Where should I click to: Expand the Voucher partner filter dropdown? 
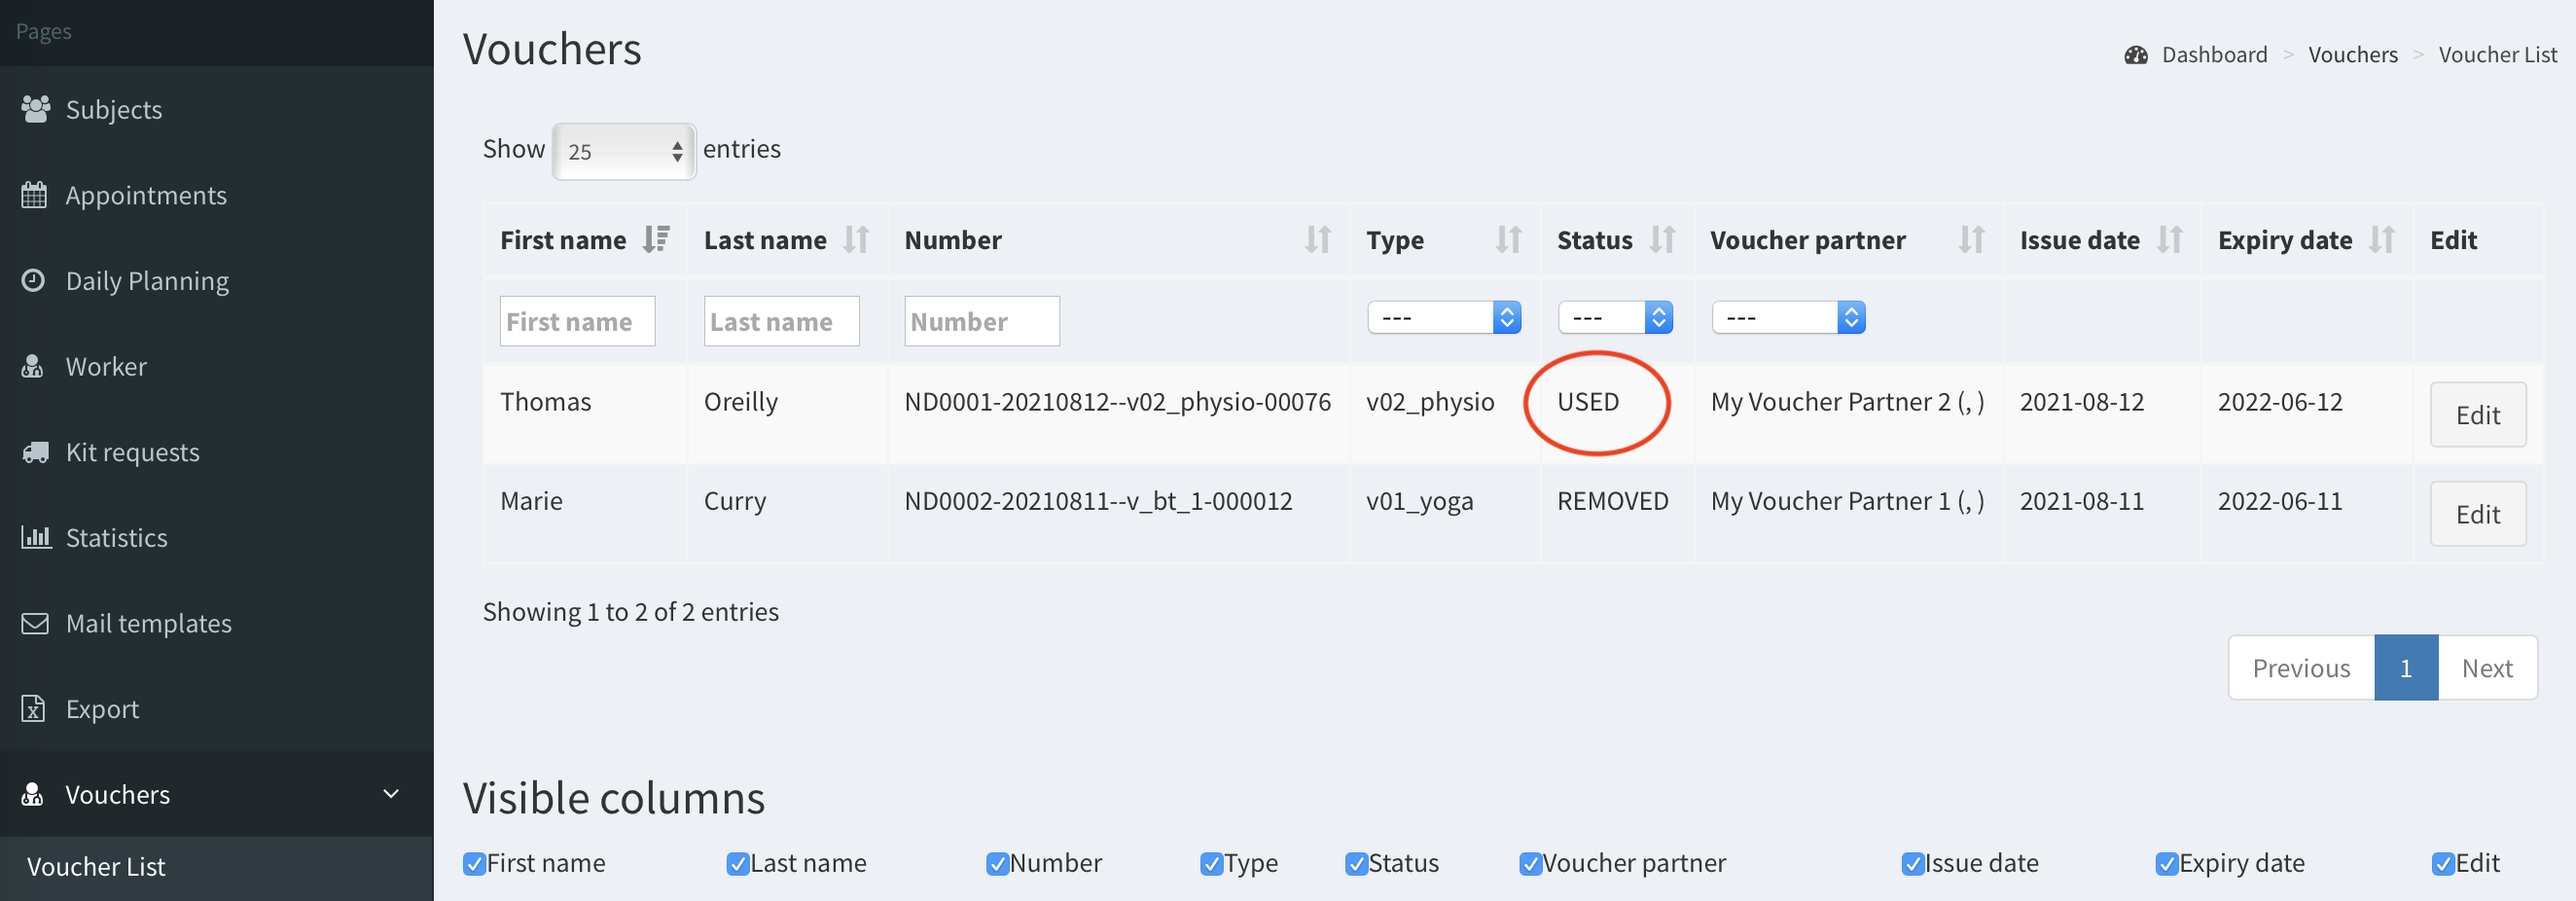1788,318
